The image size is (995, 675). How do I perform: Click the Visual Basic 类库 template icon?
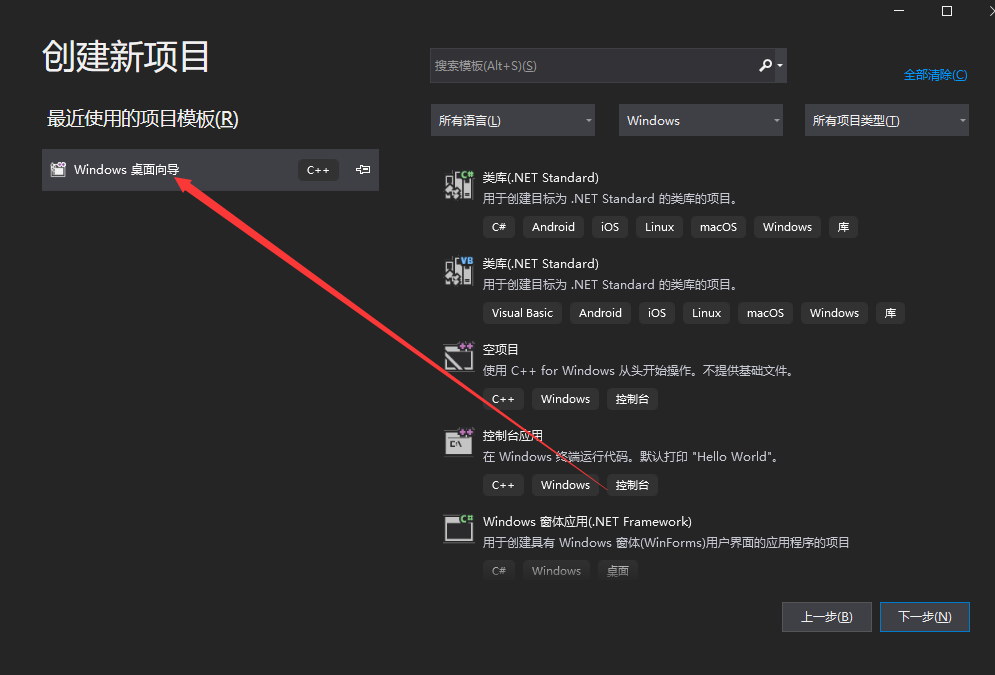pos(458,271)
